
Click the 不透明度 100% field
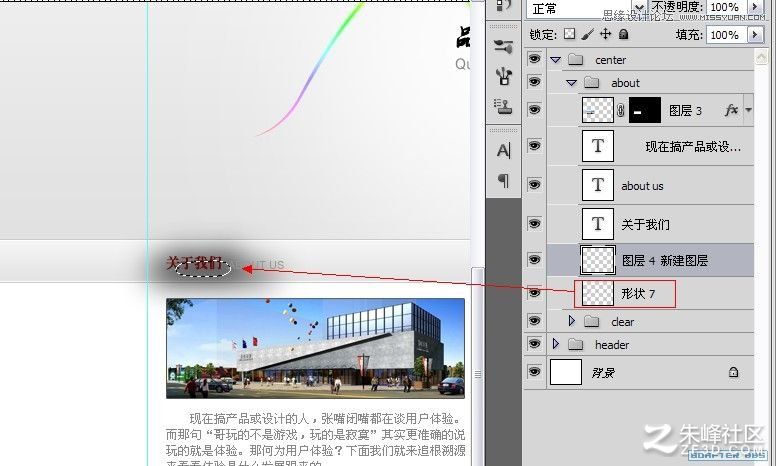tap(727, 7)
